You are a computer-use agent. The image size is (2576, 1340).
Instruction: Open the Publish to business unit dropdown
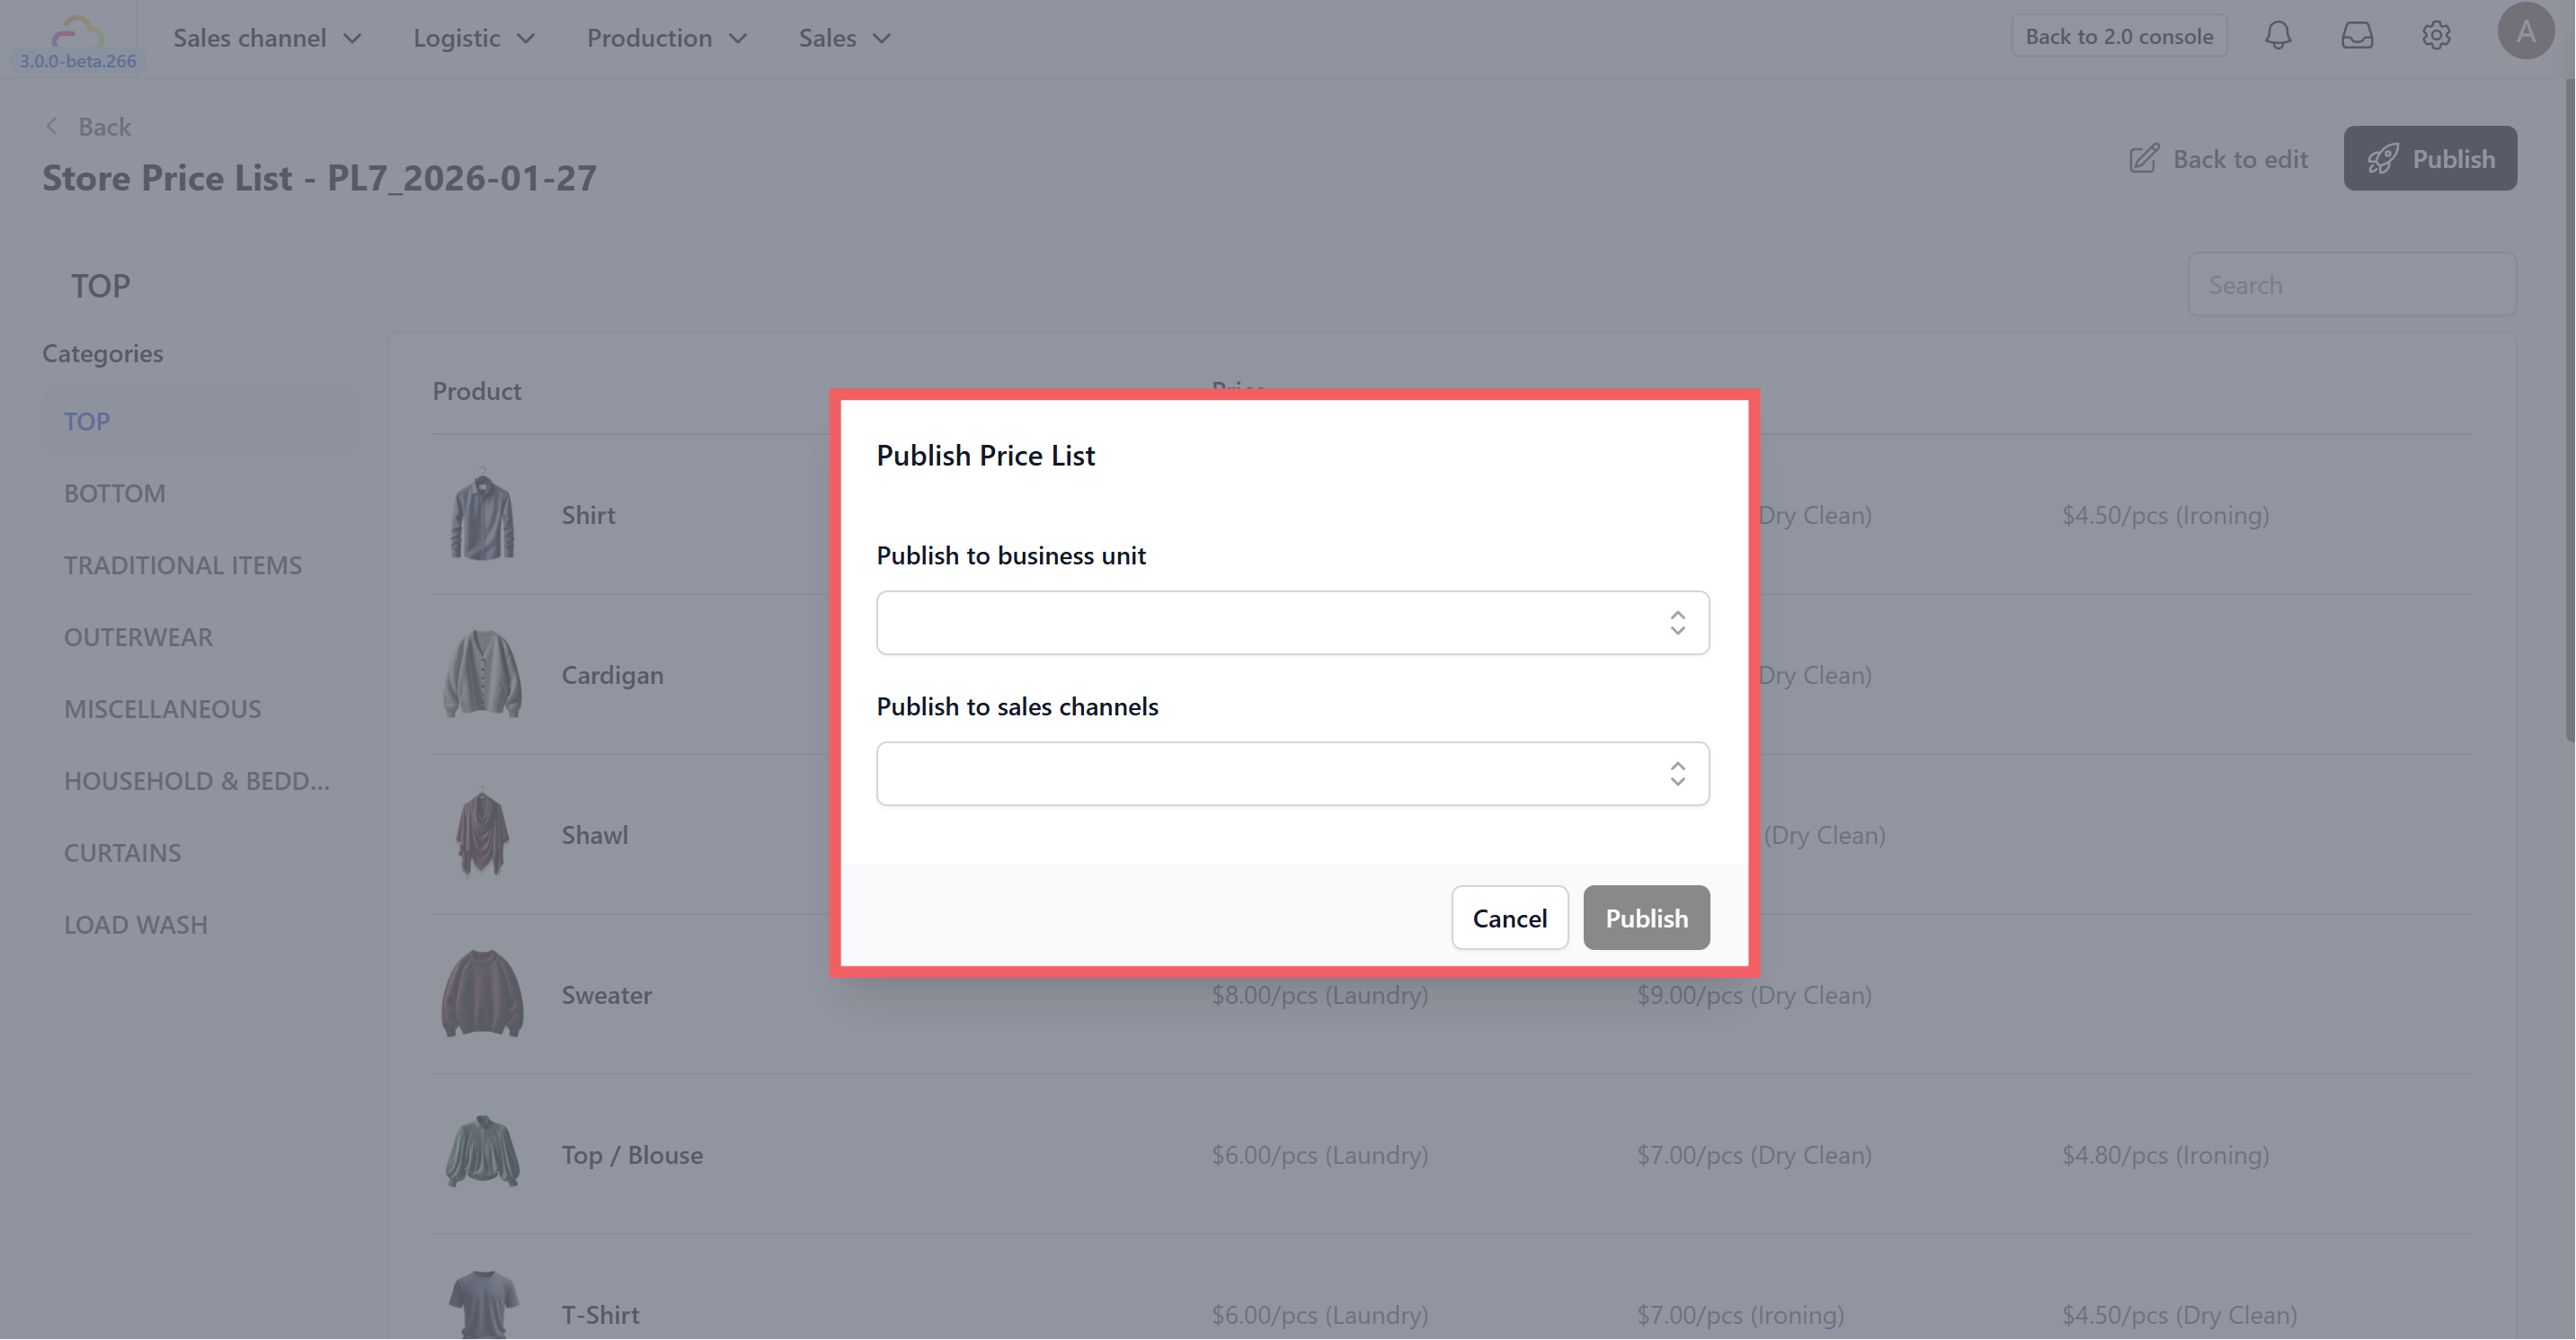coord(1292,623)
